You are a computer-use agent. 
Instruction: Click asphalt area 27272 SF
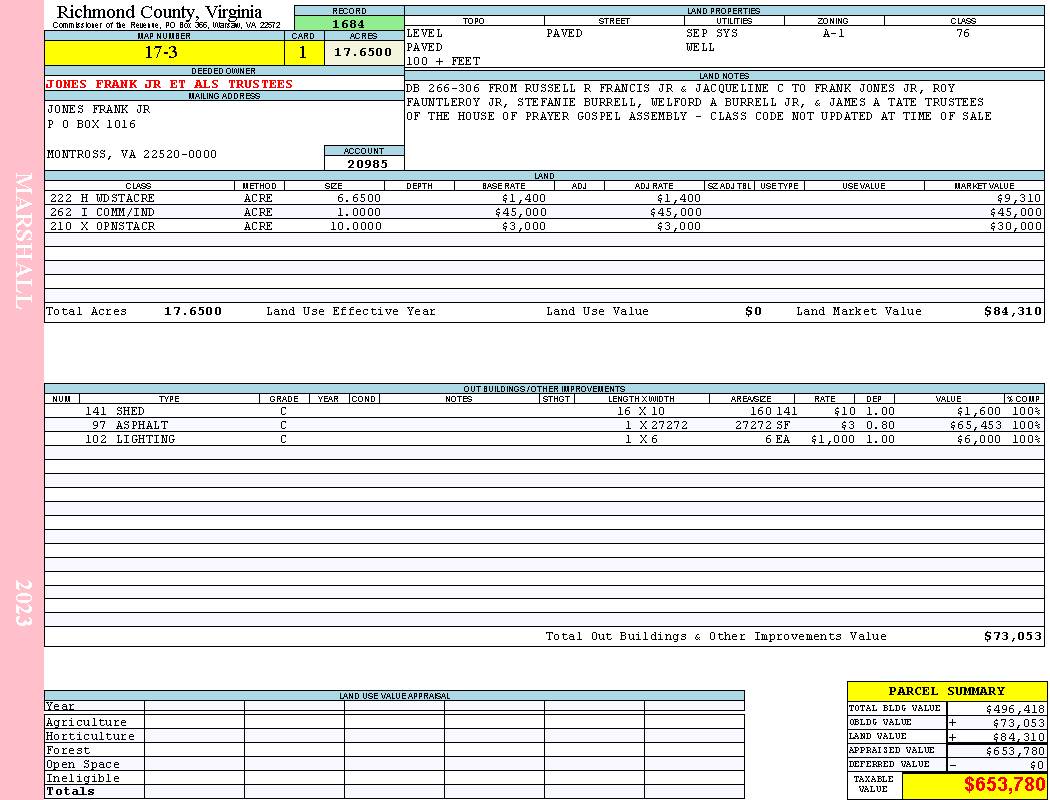762,426
